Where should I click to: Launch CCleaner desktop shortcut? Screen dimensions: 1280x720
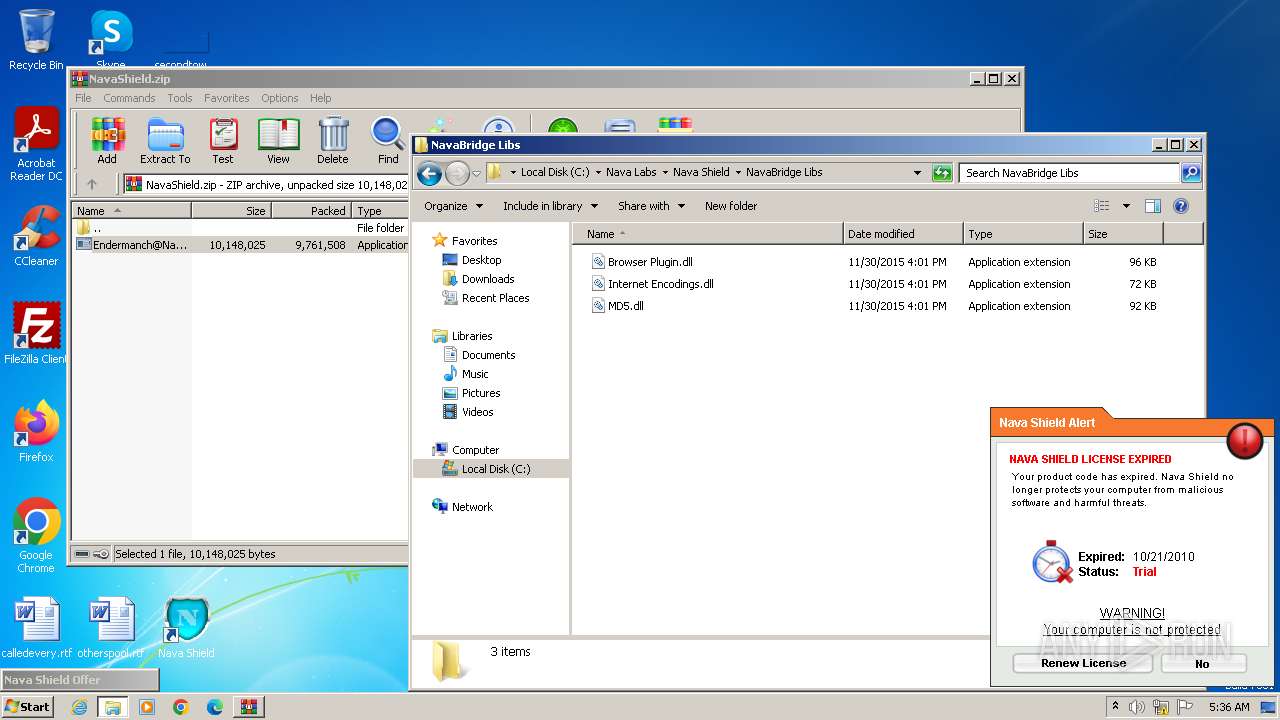[36, 236]
